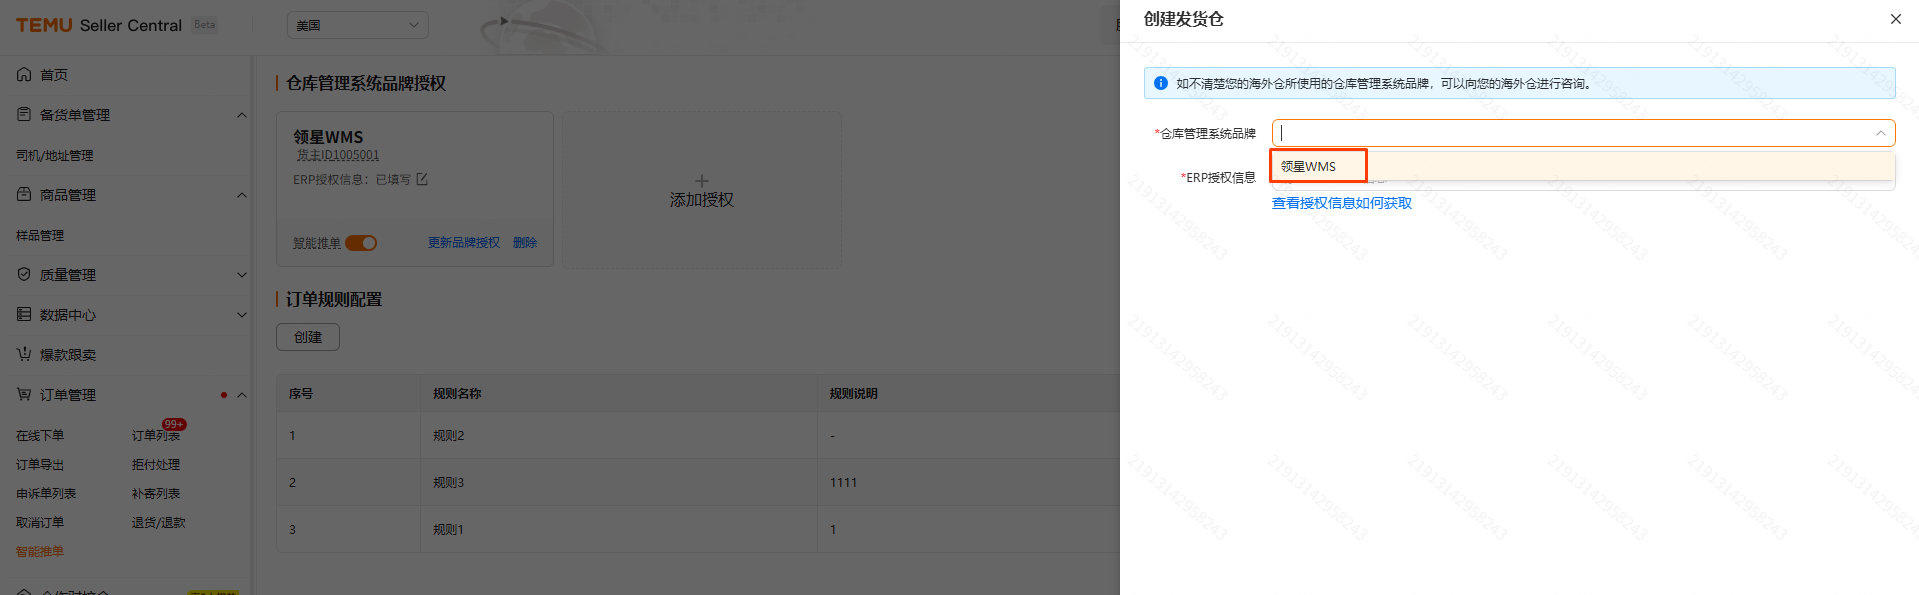Open 退货/退款 submenu item
1919x595 pixels.
tap(159, 522)
